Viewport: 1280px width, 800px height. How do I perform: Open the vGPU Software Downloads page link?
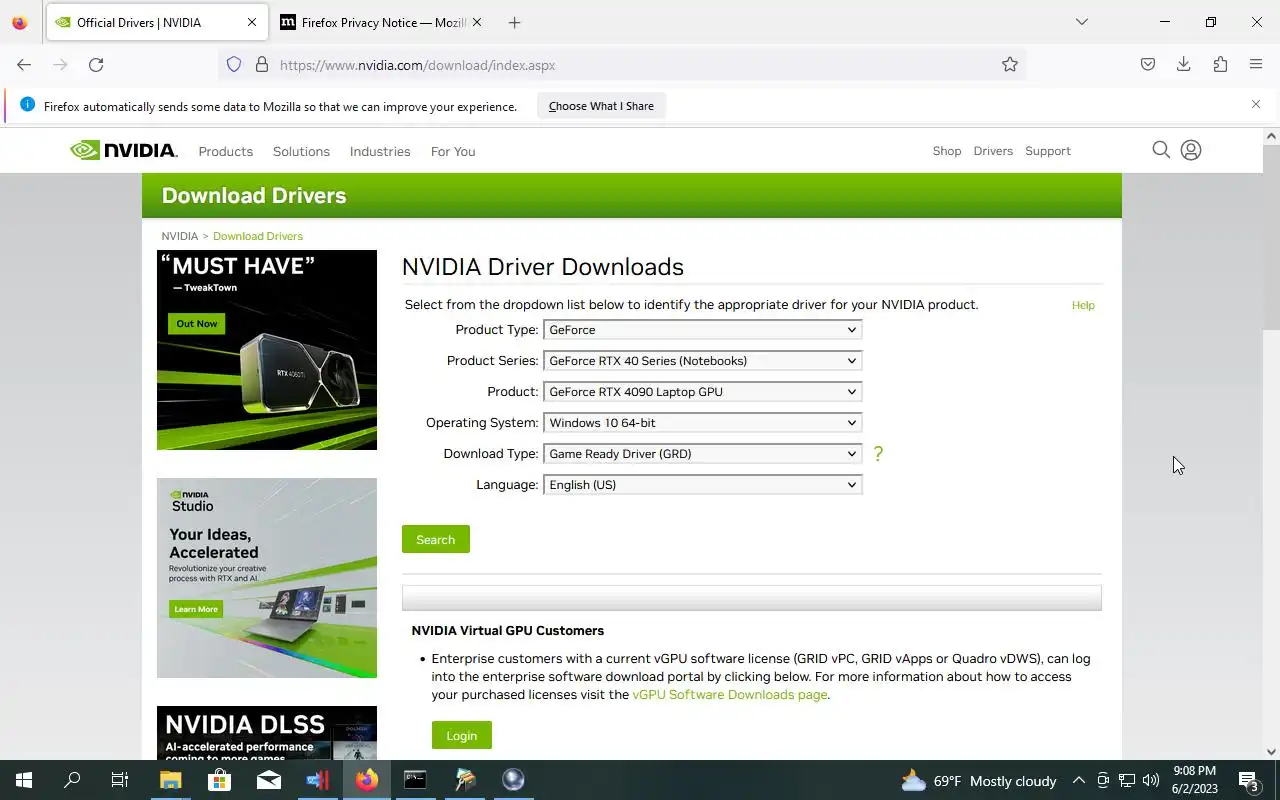730,694
